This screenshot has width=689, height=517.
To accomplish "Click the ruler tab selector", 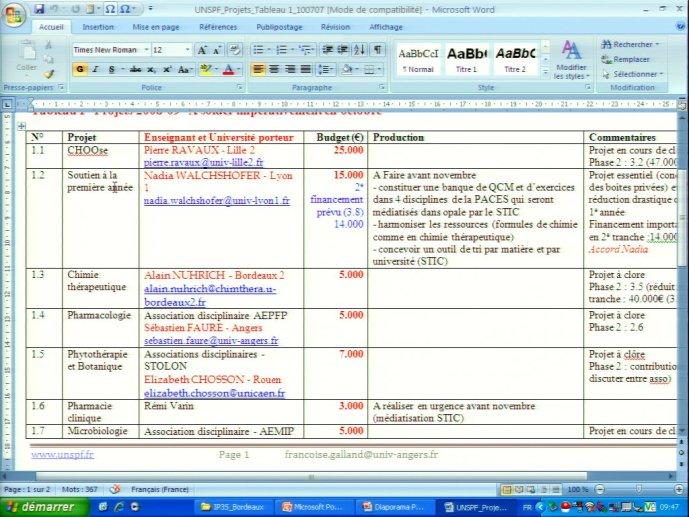I will click(x=7, y=105).
